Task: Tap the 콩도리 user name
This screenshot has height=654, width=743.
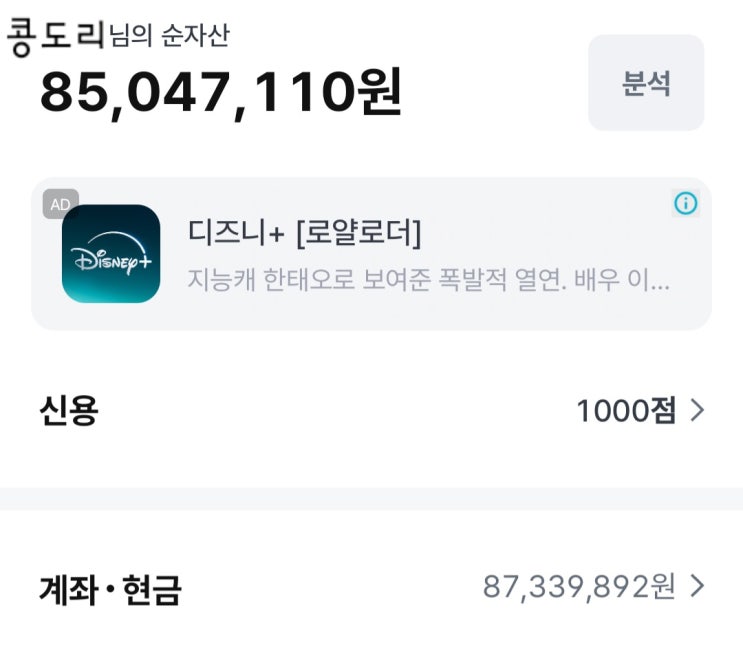Action: pos(55,37)
